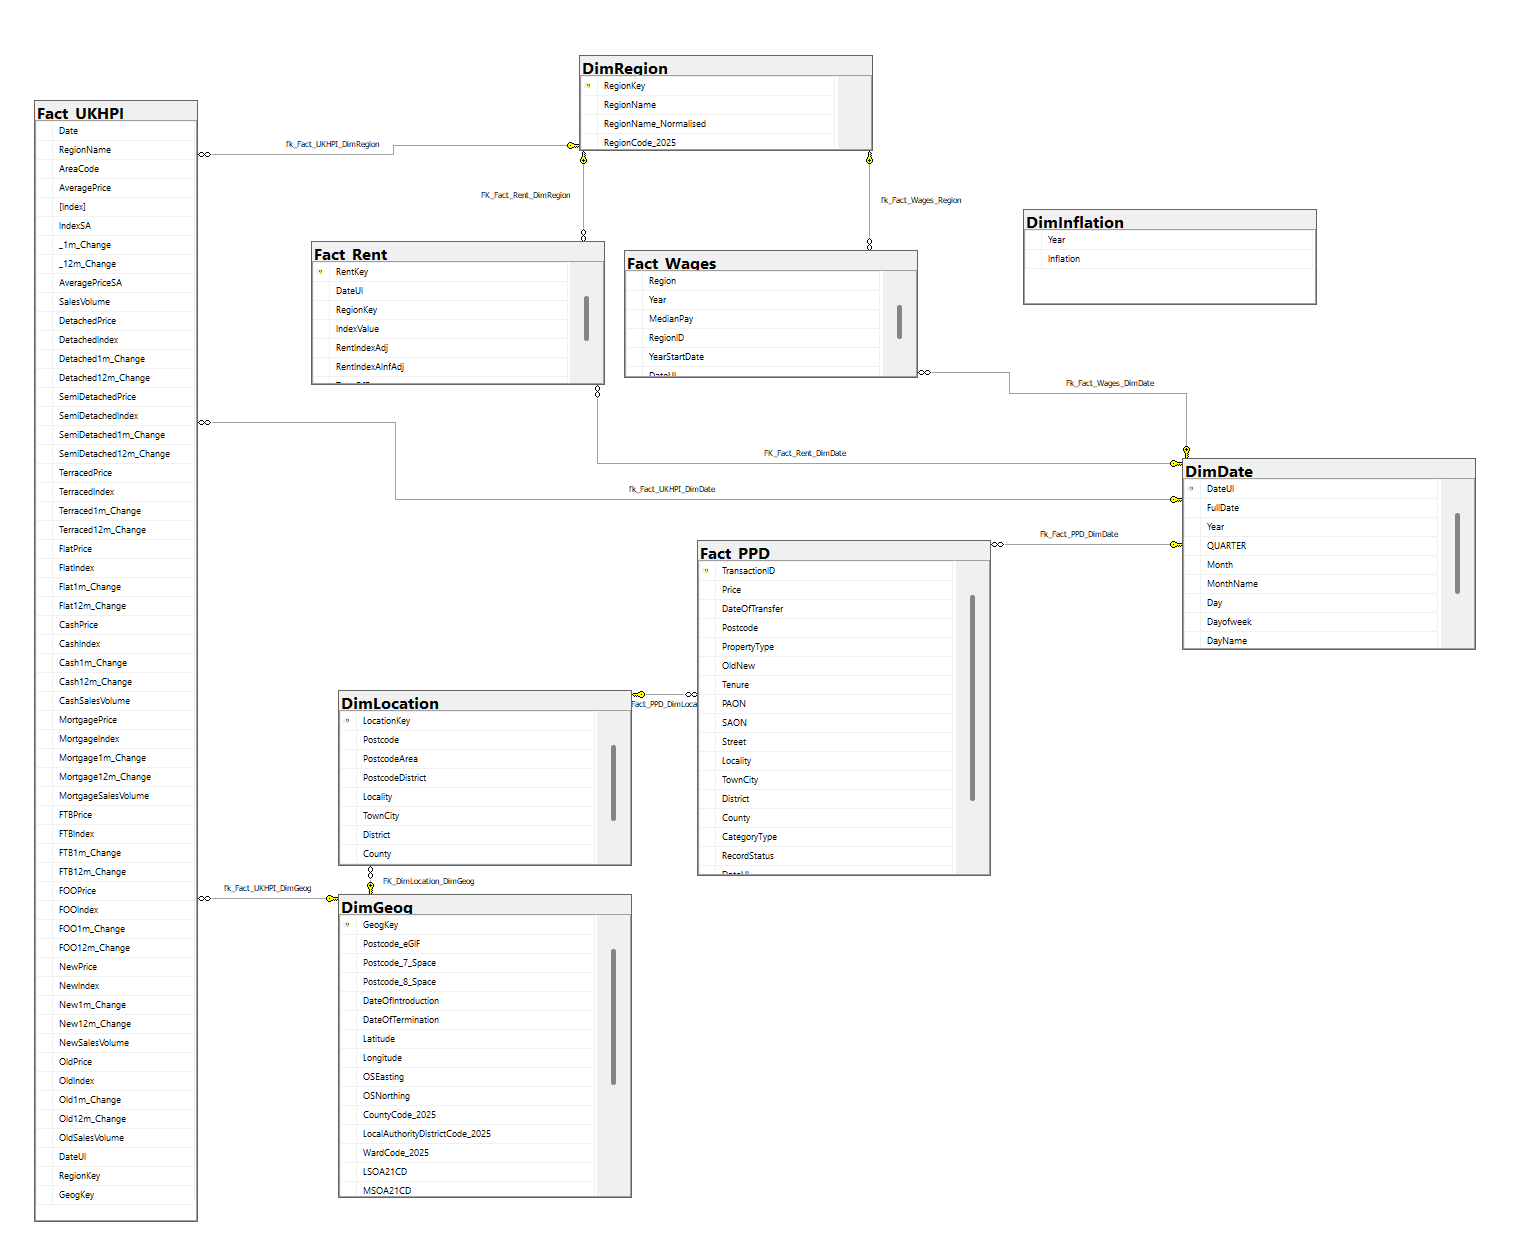1515x1255 pixels.
Task: Select the key icon next to LocationKey in DimLocation
Action: [347, 721]
